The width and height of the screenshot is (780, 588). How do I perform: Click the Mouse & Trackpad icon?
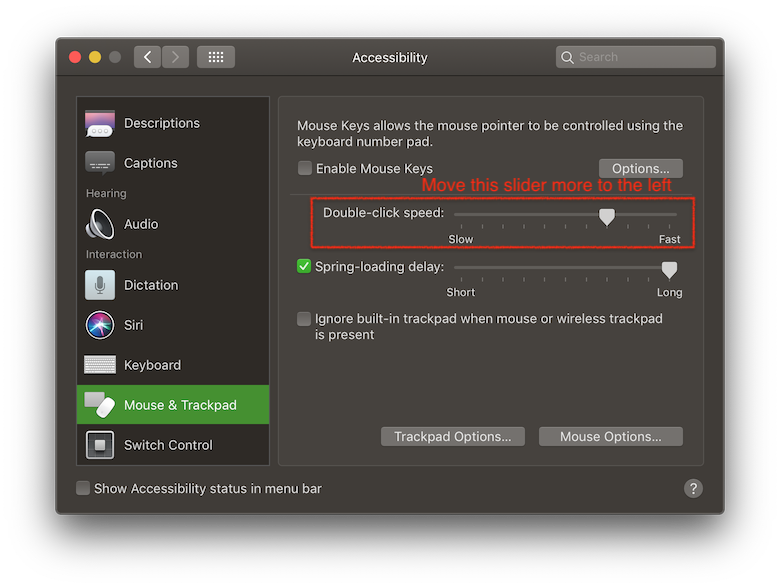coord(100,405)
